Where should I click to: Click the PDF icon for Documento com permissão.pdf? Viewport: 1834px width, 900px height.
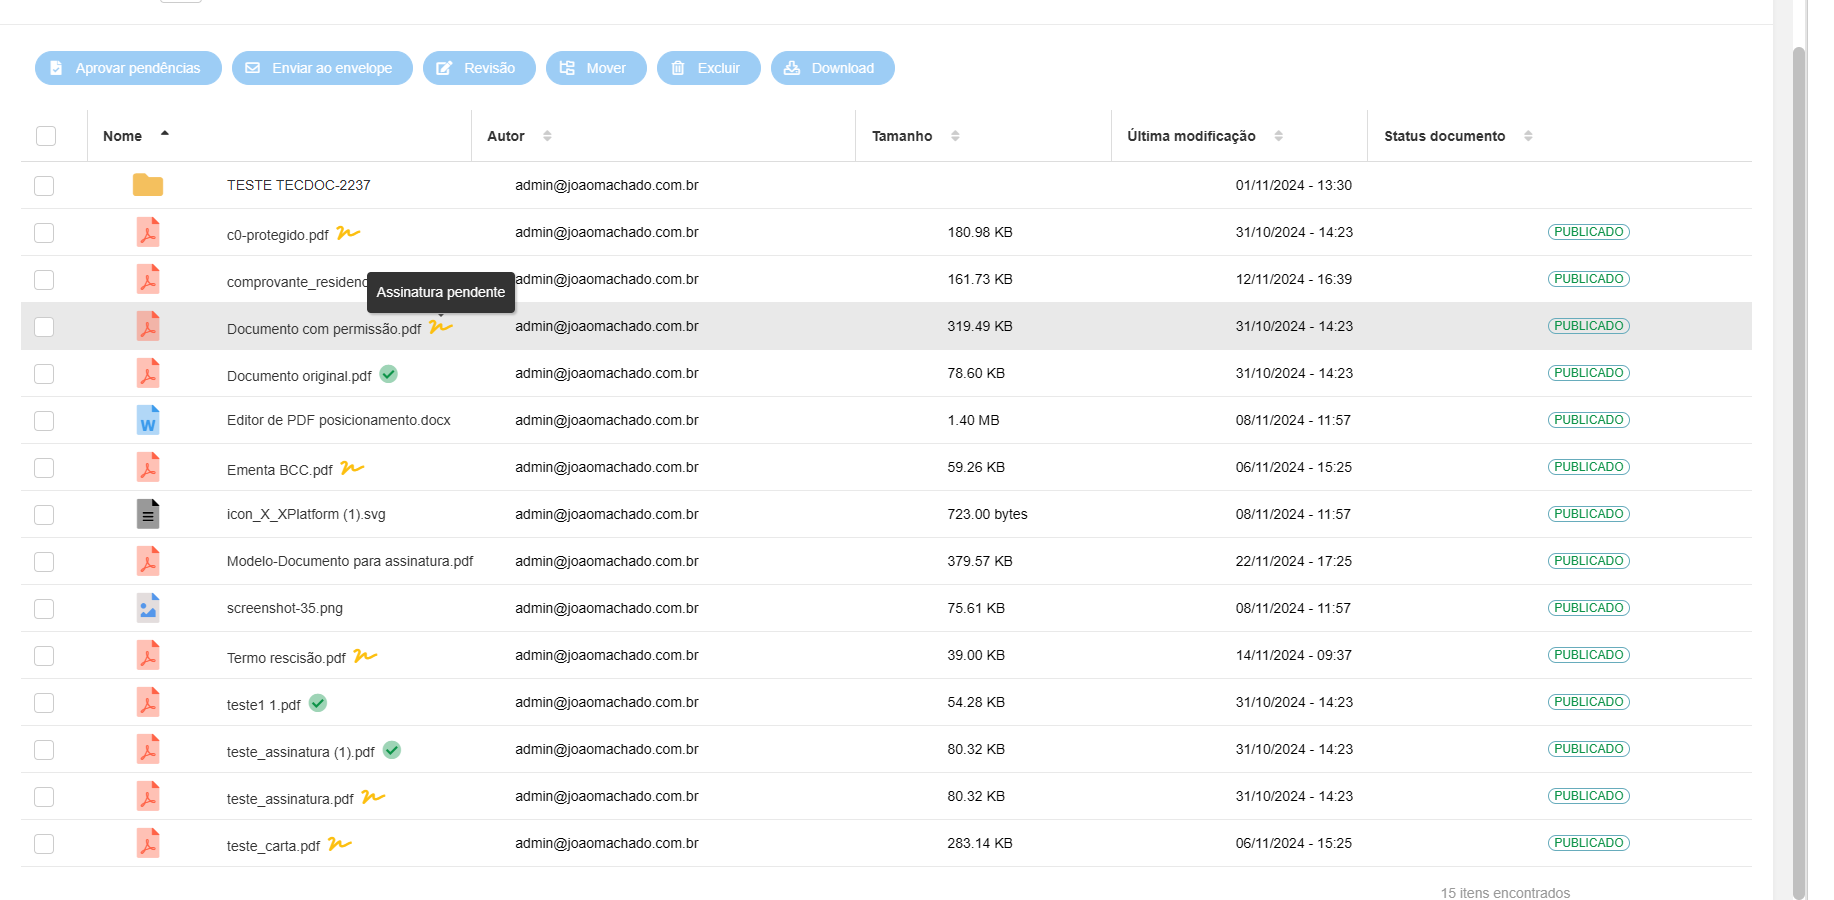click(x=148, y=326)
